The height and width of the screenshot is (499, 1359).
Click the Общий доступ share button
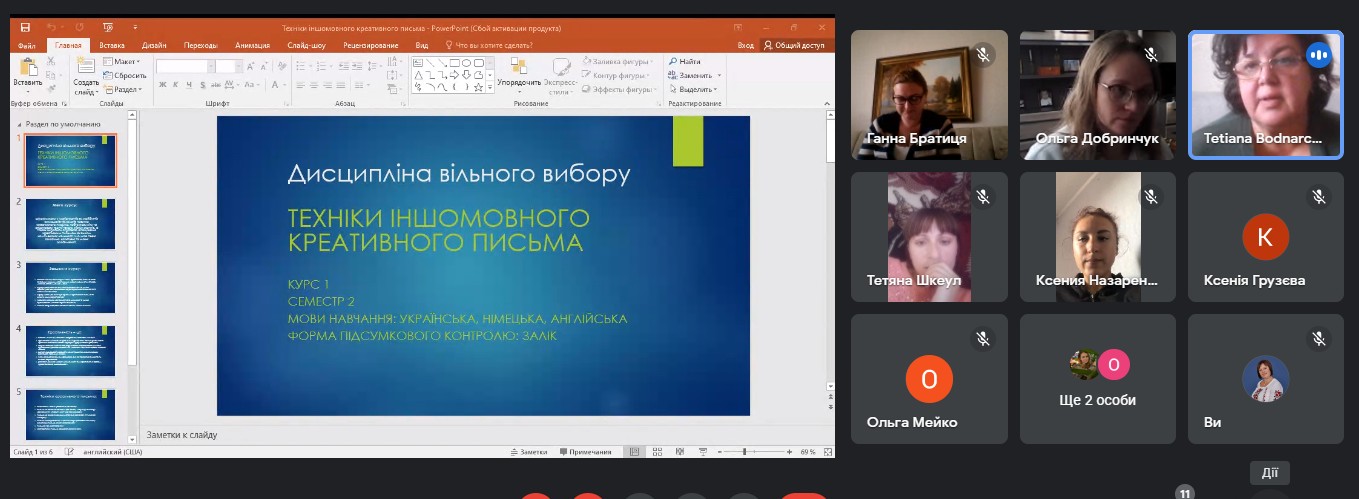(795, 45)
